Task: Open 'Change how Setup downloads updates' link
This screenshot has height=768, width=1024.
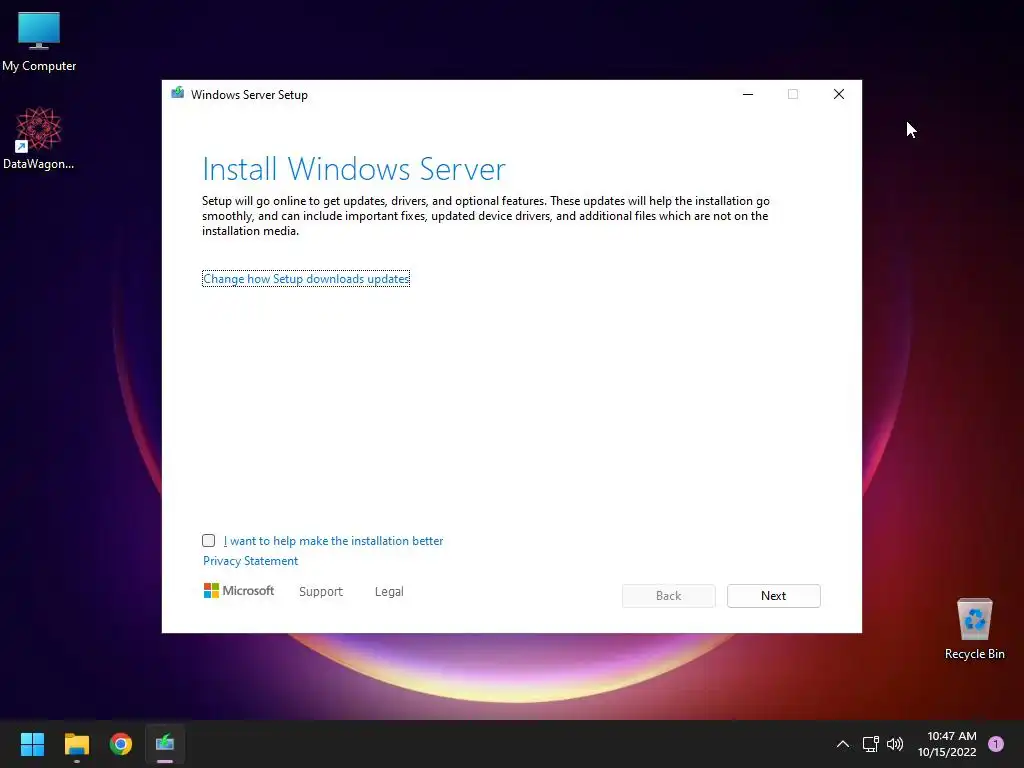Action: pyautogui.click(x=306, y=279)
